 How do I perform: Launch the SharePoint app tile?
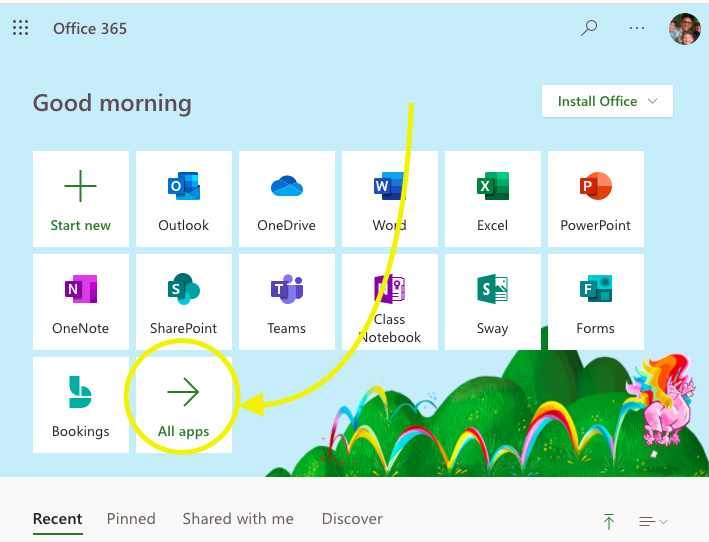pos(184,302)
